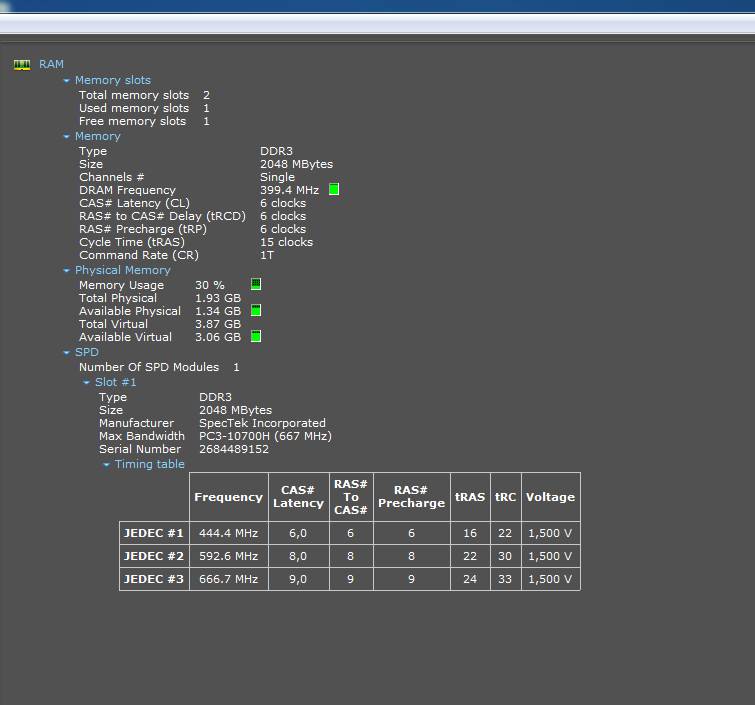Image resolution: width=755 pixels, height=705 pixels.
Task: Click the Memory Usage green indicator
Action: (x=256, y=285)
